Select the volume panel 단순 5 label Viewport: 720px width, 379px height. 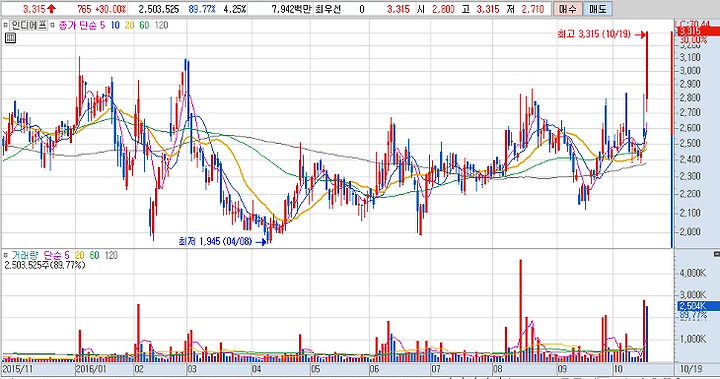[x=56, y=255]
